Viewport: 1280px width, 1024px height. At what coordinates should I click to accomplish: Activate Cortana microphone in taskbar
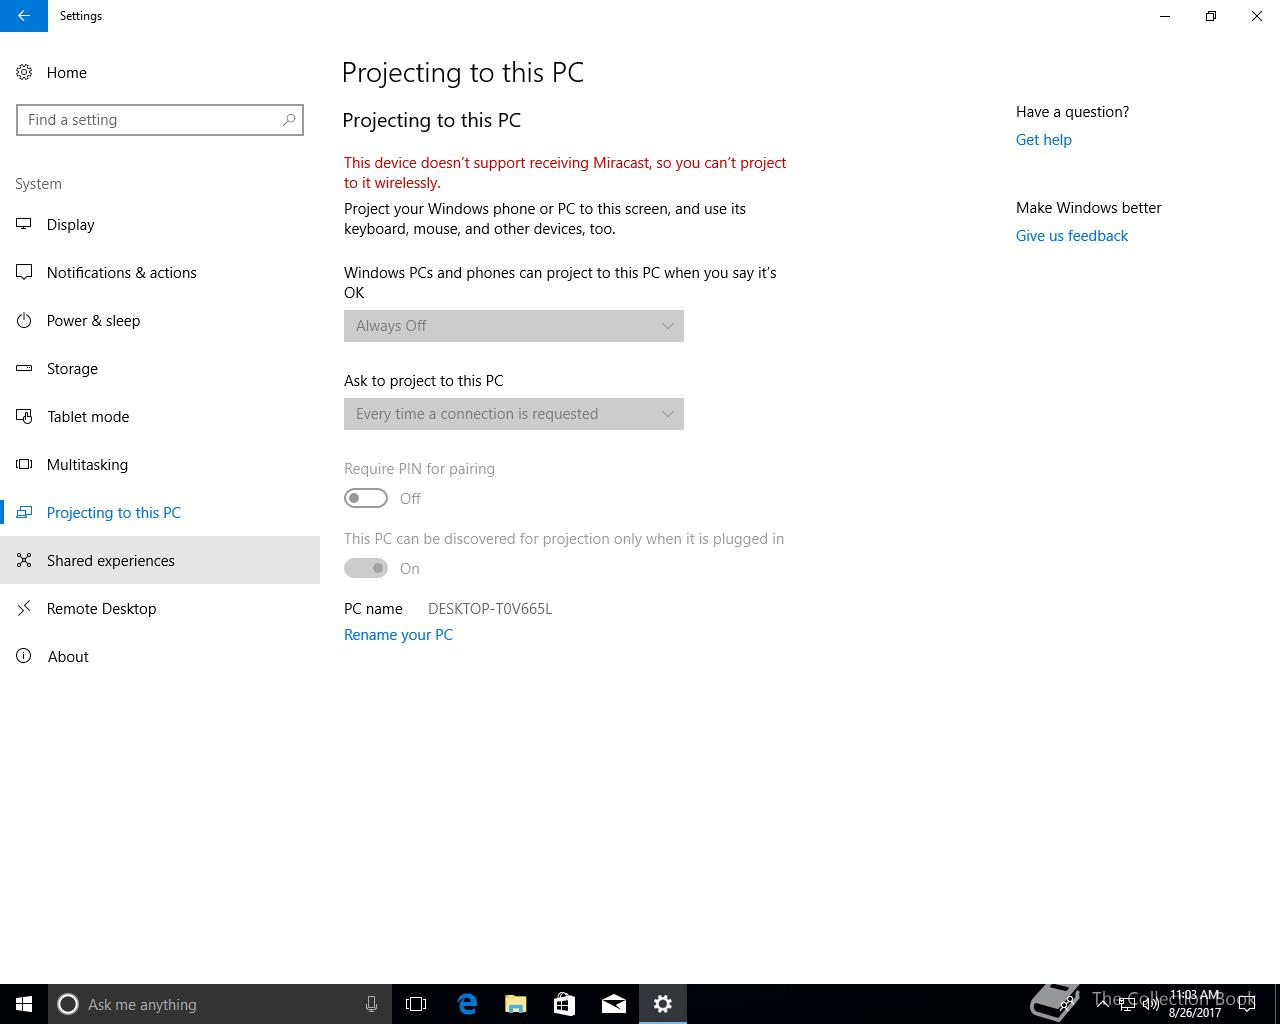click(x=371, y=1004)
